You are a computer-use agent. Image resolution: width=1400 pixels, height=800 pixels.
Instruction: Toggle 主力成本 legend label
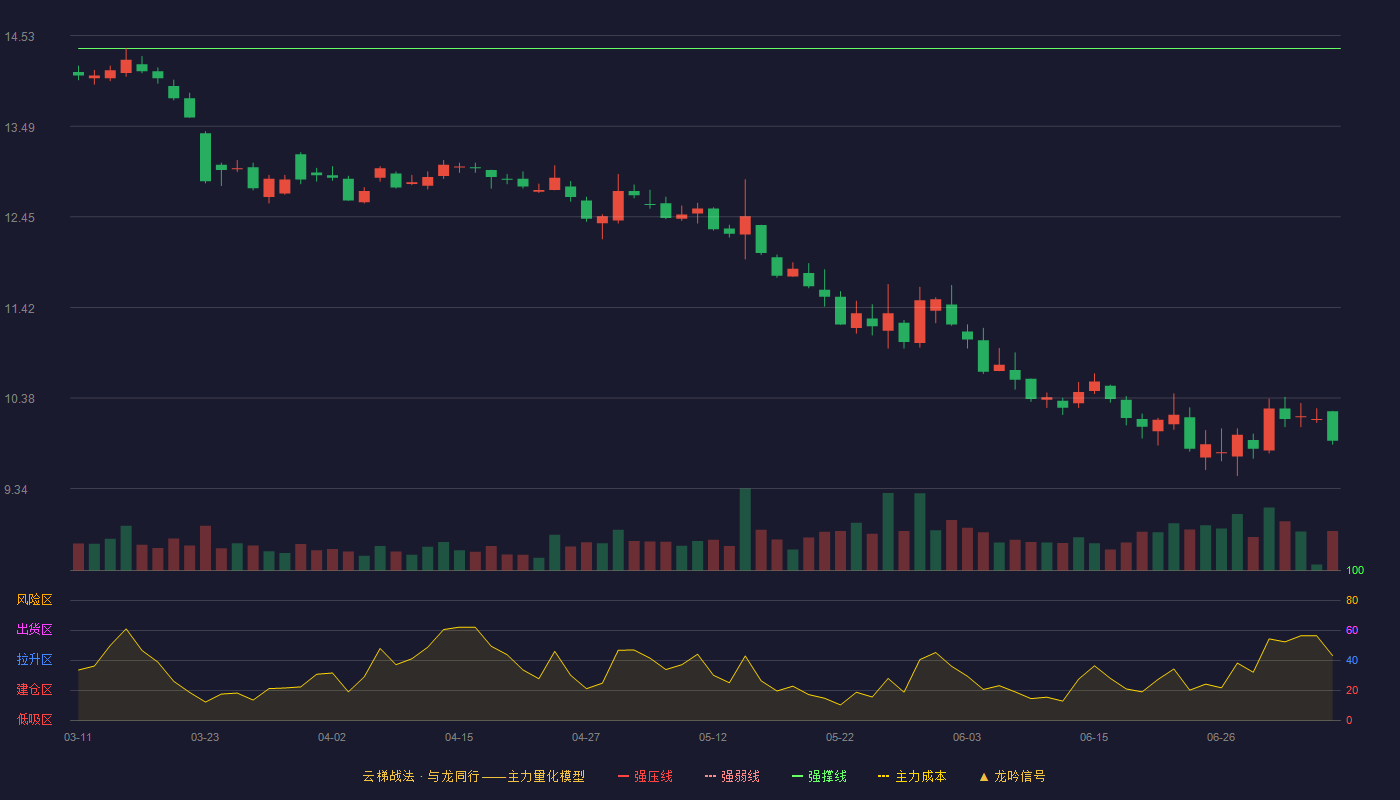[x=921, y=776]
